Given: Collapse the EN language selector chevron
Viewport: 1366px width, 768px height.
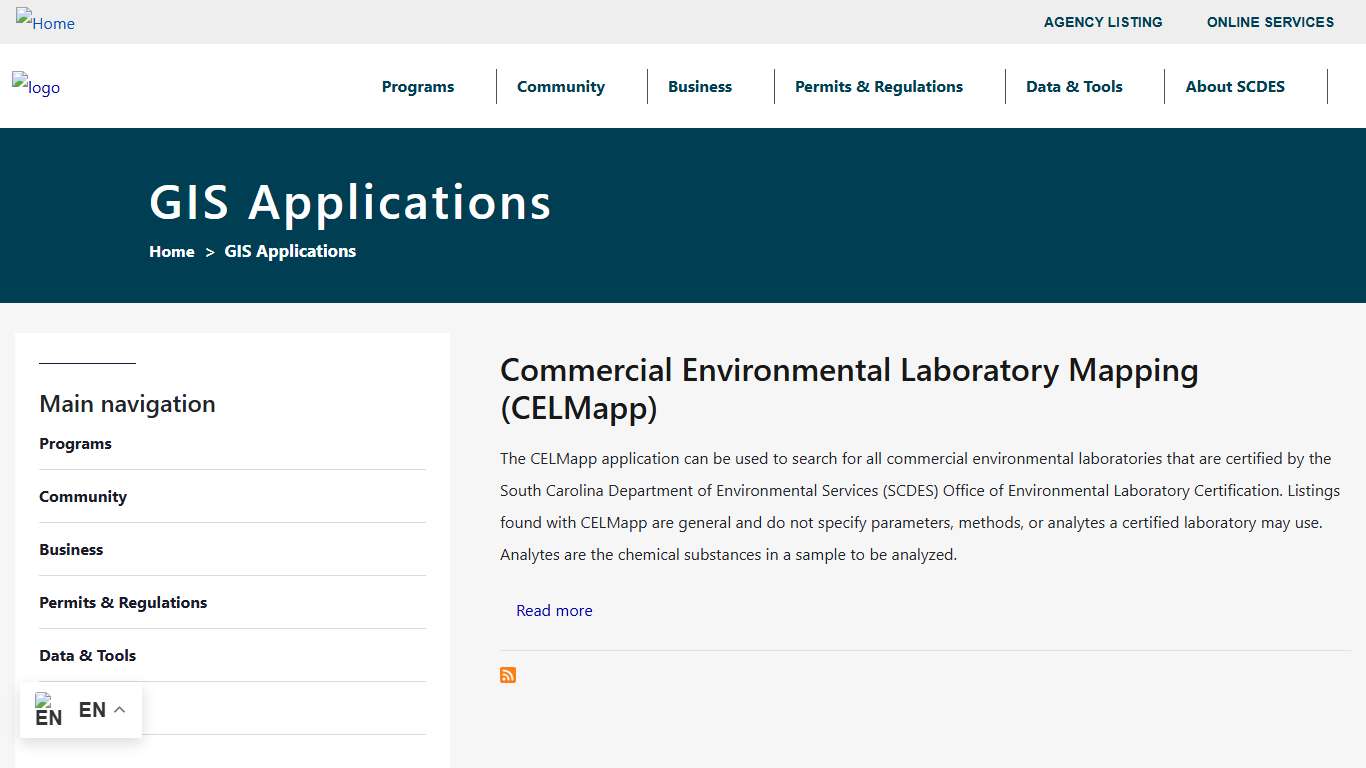Looking at the screenshot, I should click(x=119, y=709).
